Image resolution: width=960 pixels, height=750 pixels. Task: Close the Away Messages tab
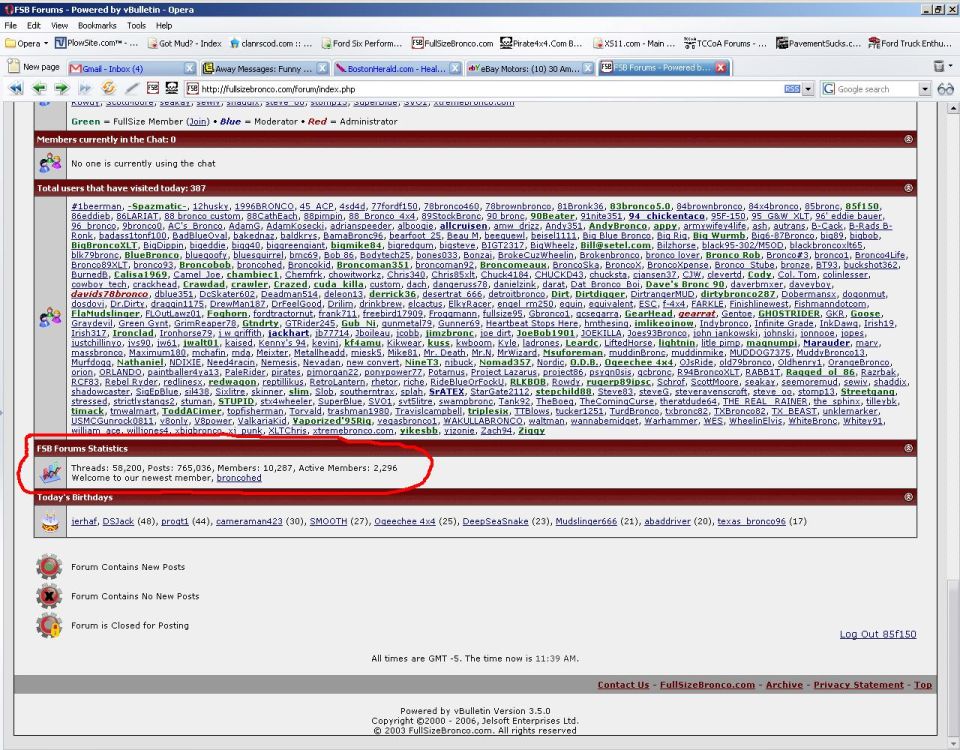coord(322,68)
